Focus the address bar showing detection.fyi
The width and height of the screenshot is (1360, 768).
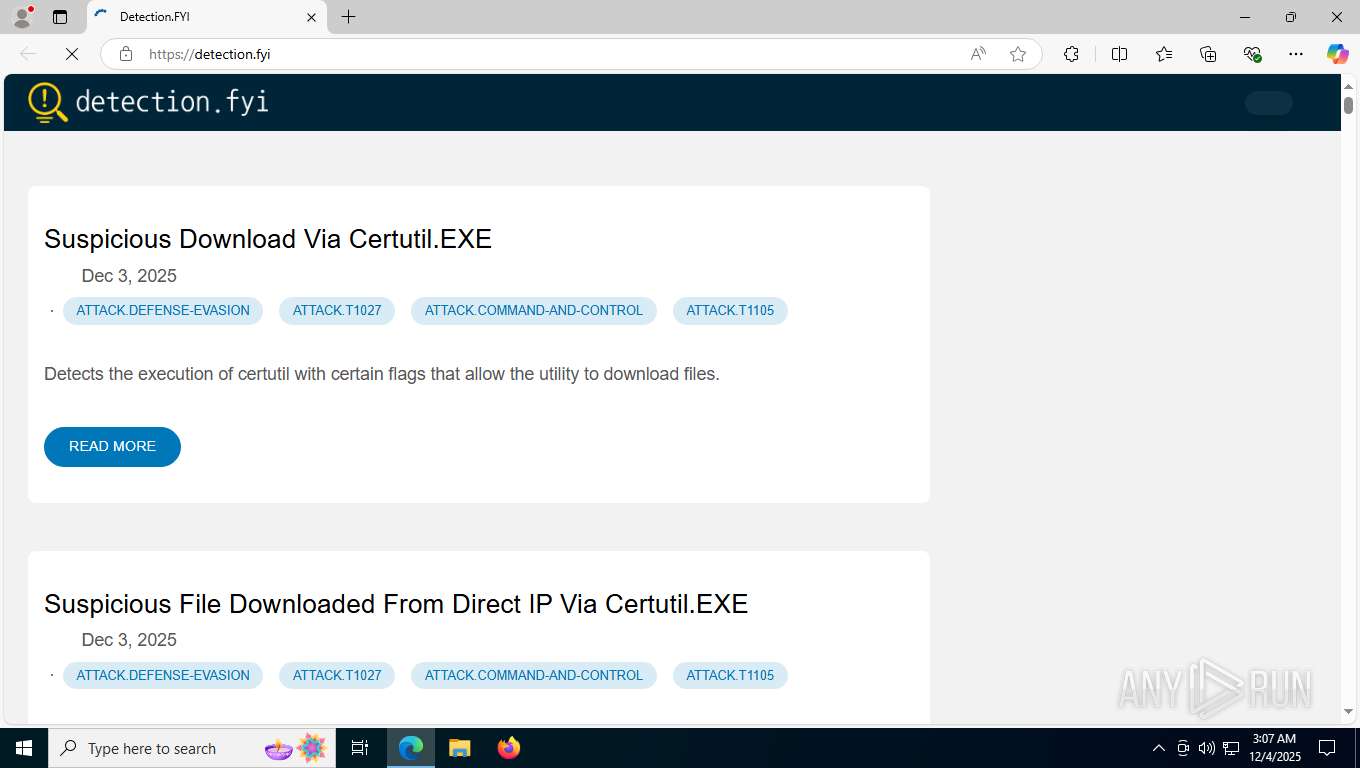550,54
